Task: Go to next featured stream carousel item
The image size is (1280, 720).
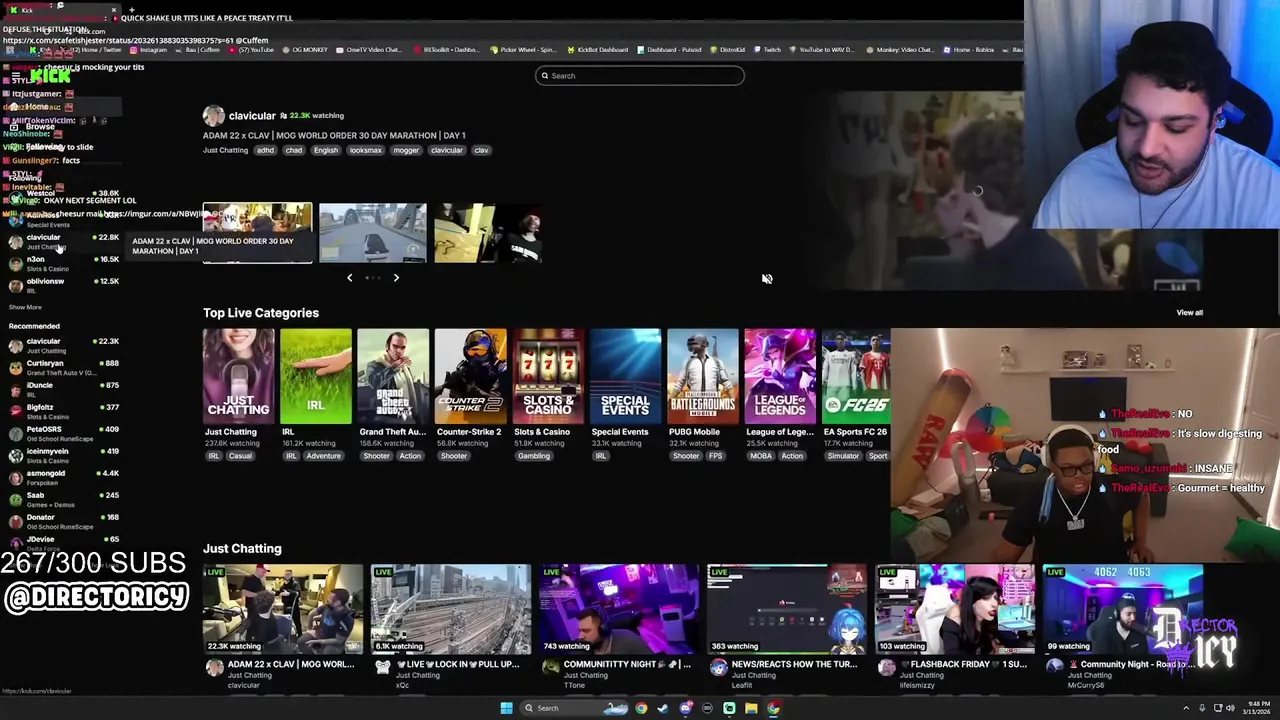Action: click(396, 278)
